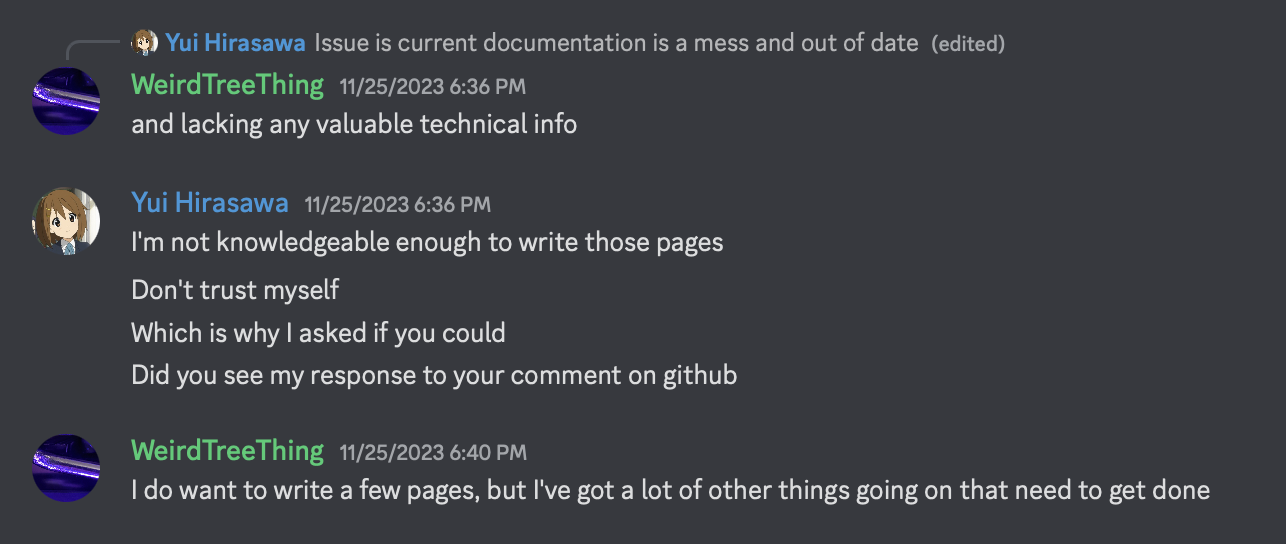Select message "I'm not knowledgeable enough to write those pages"

[x=427, y=242]
